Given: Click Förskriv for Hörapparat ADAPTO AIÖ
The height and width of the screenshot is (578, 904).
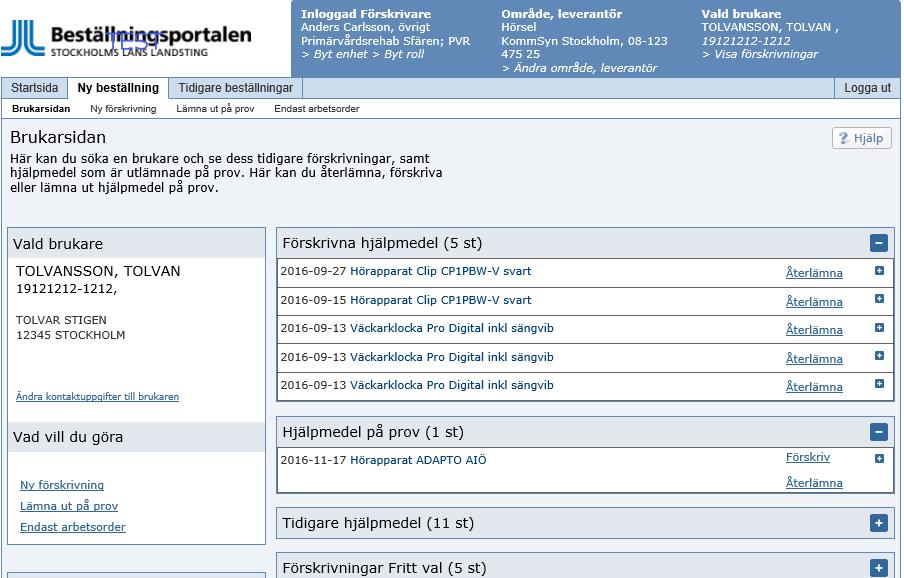Looking at the screenshot, I should 808,458.
